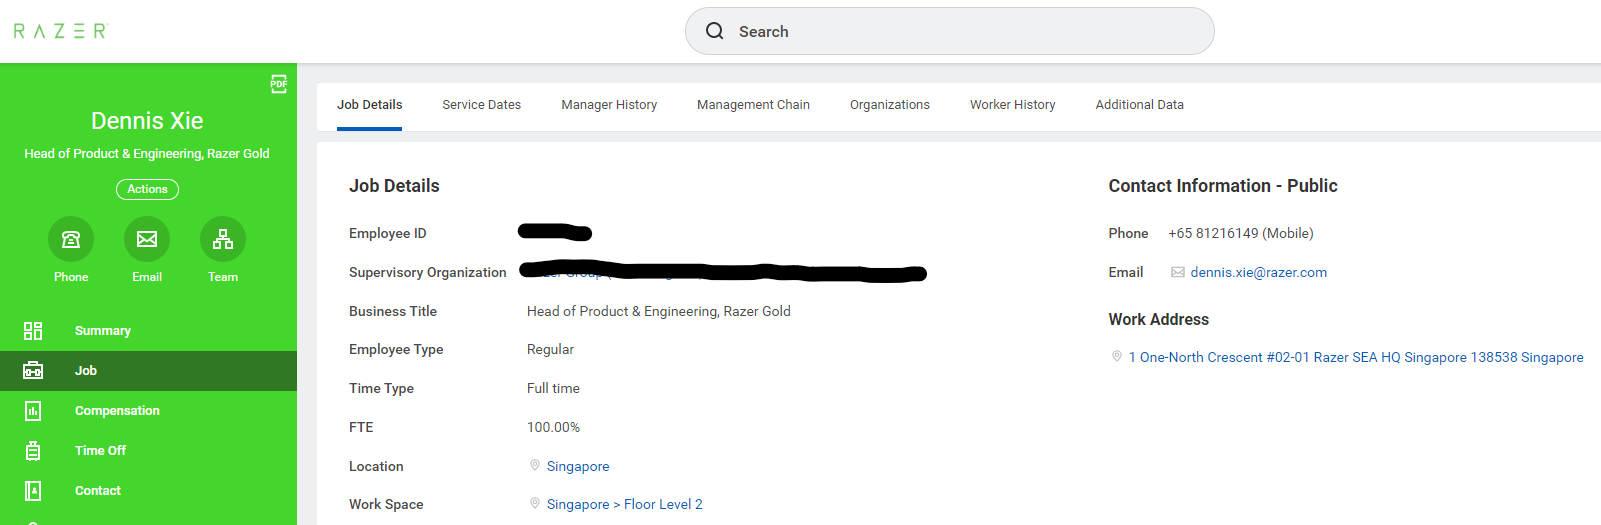Image resolution: width=1601 pixels, height=525 pixels.
Task: Switch to the Additional Data tab
Action: (x=1139, y=105)
